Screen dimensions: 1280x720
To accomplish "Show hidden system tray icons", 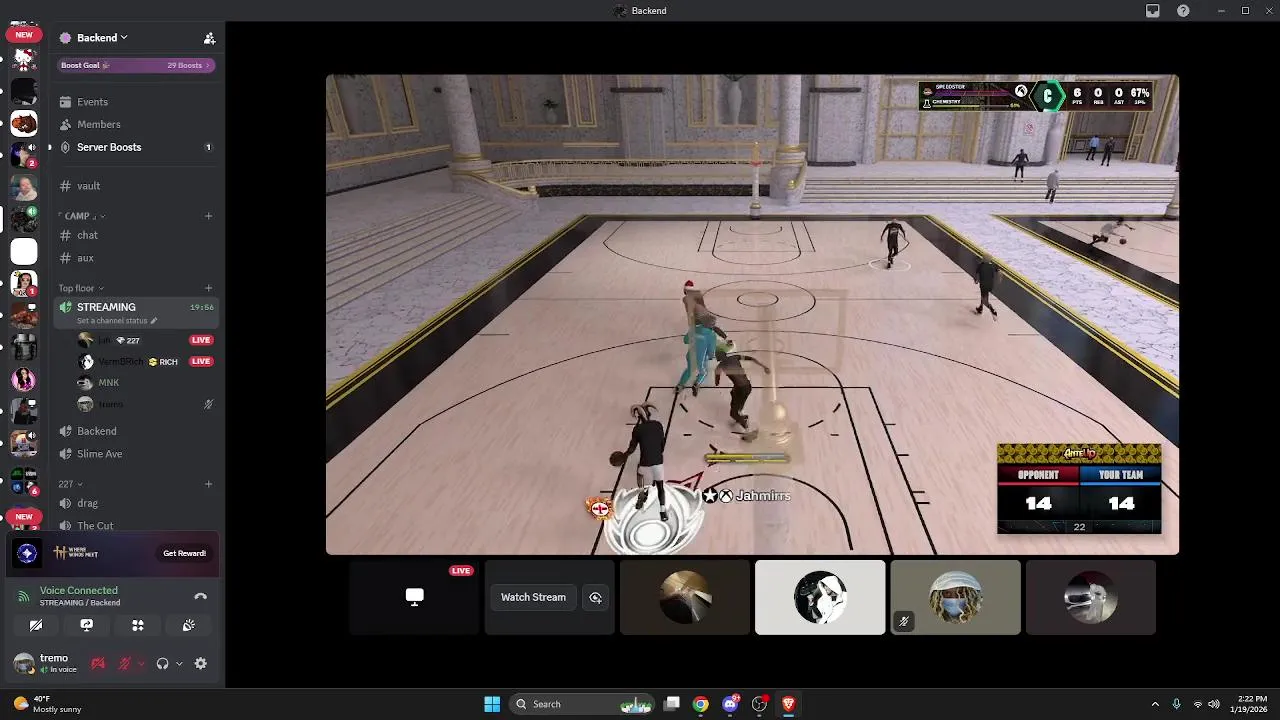I will point(1155,704).
